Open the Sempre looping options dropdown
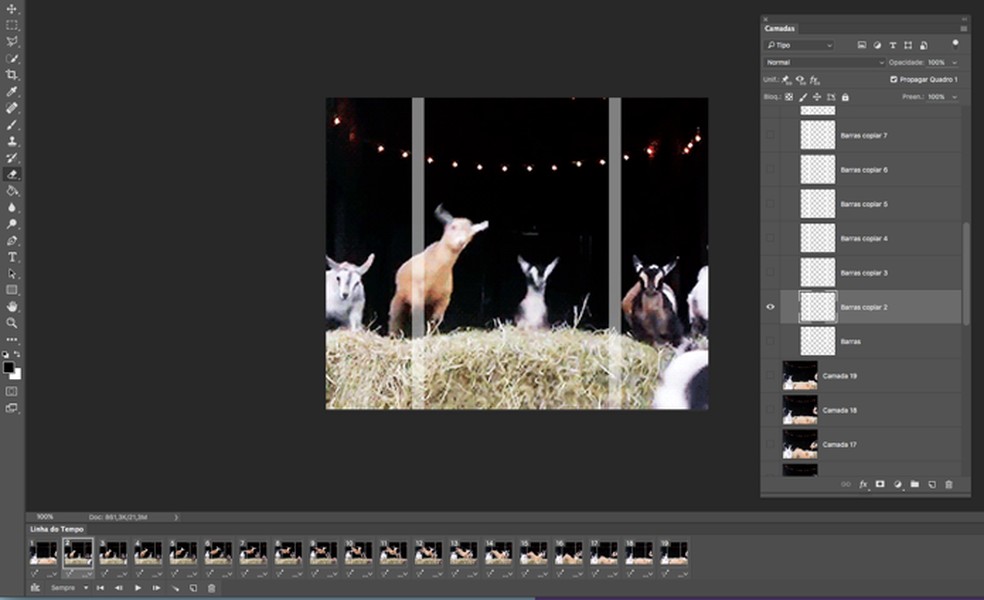The width and height of the screenshot is (984, 600). 66,588
